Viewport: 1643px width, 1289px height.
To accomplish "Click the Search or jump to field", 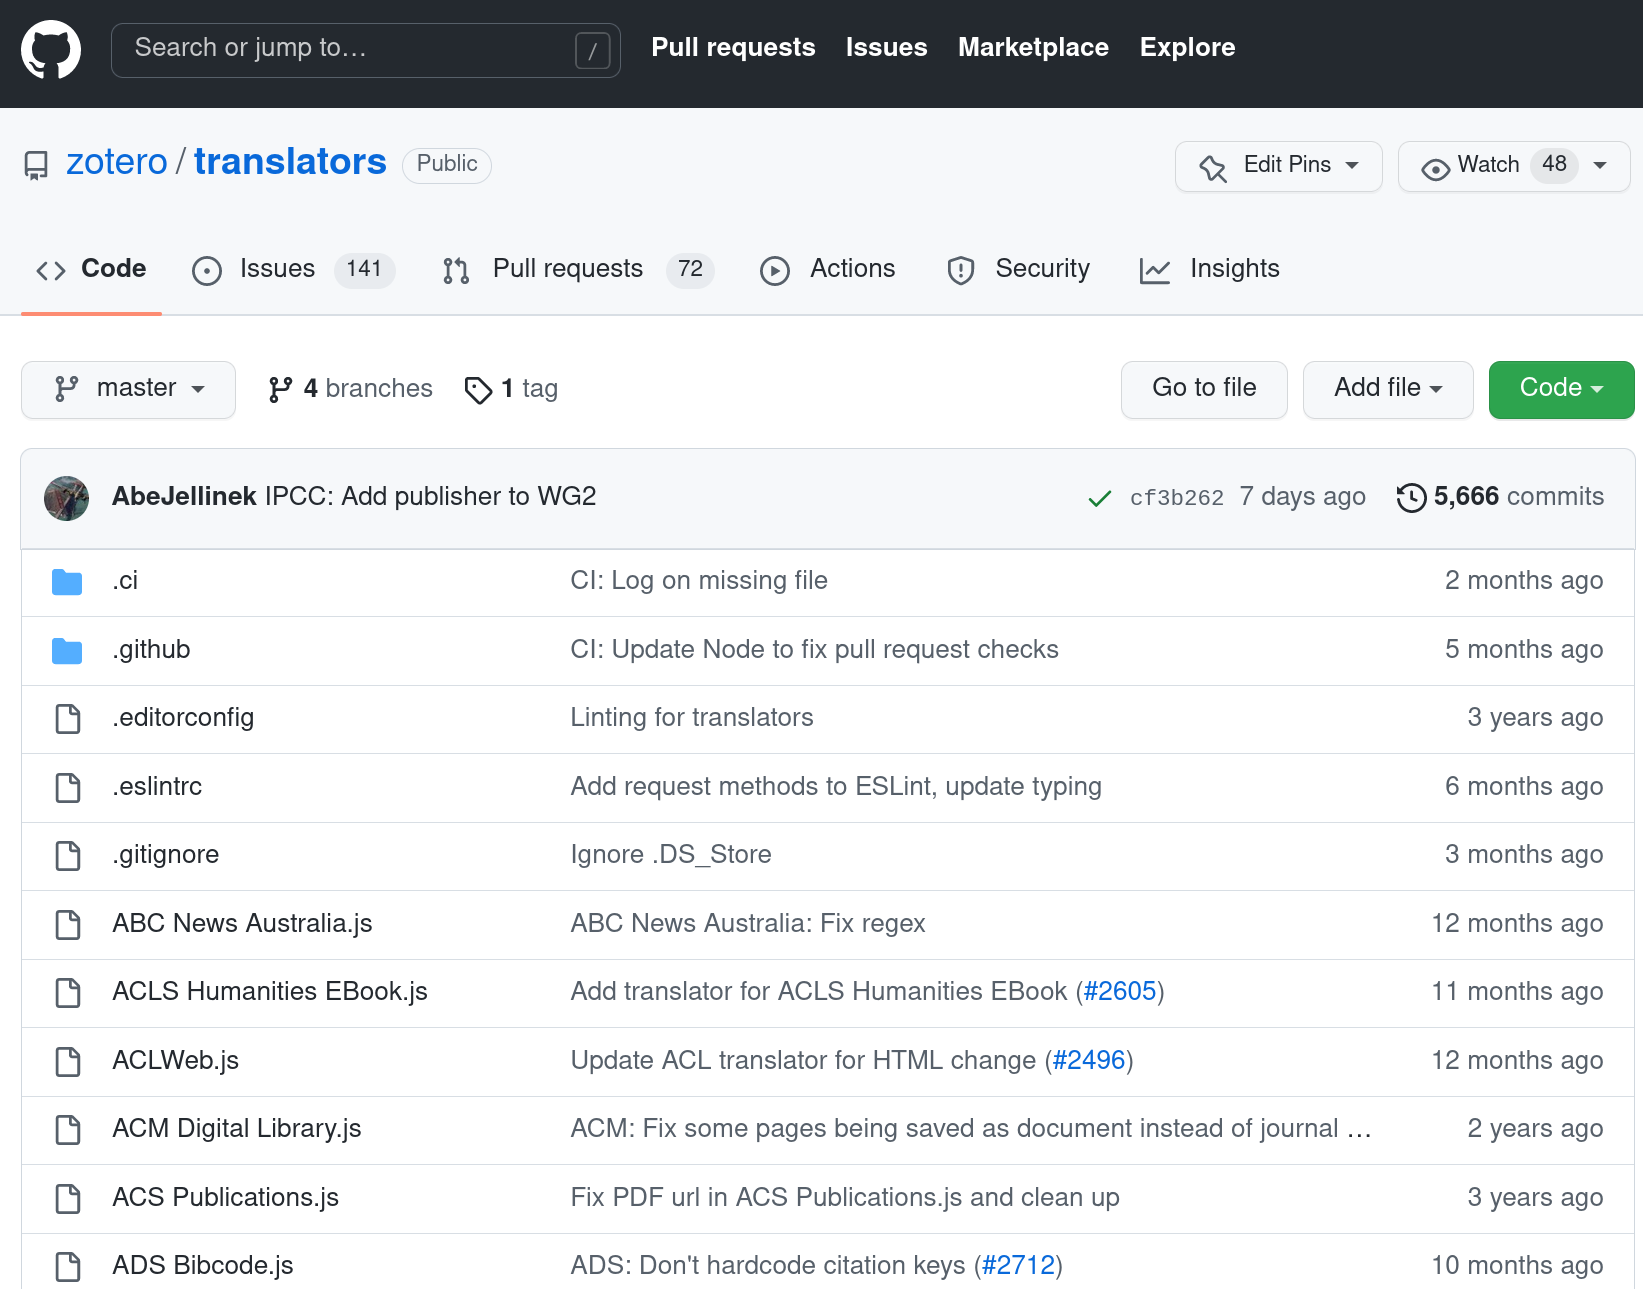I will click(x=366, y=50).
